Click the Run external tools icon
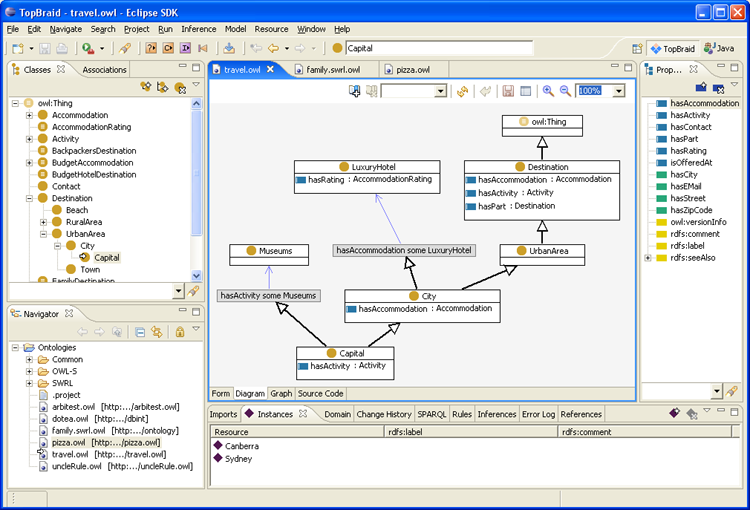Viewport: 750px width, 510px height. pyautogui.click(x=88, y=48)
